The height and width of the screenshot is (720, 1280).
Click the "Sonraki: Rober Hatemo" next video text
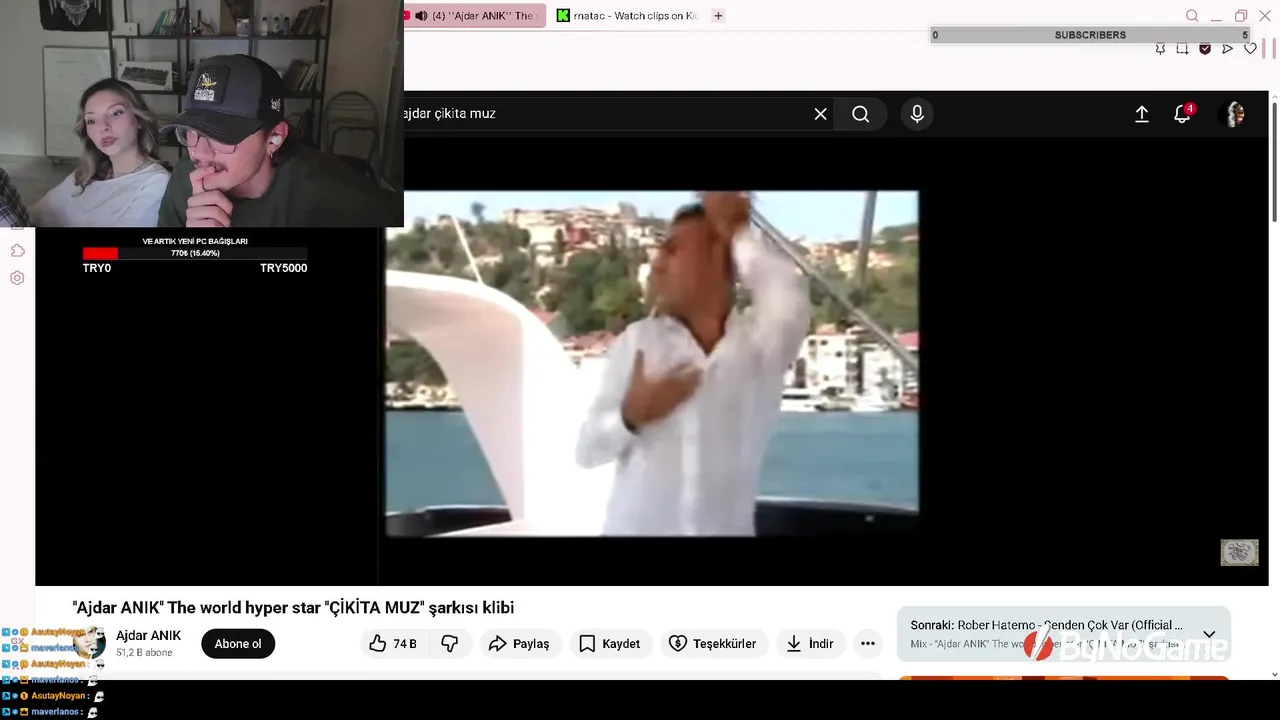click(x=1046, y=625)
